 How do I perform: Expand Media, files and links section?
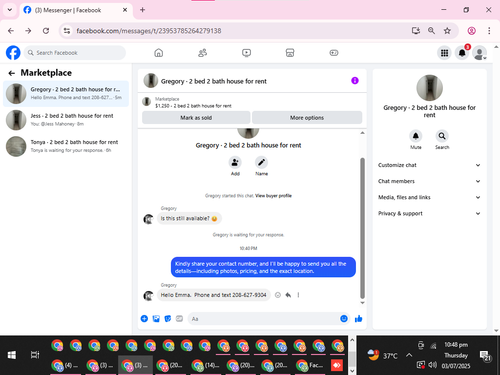click(x=429, y=197)
